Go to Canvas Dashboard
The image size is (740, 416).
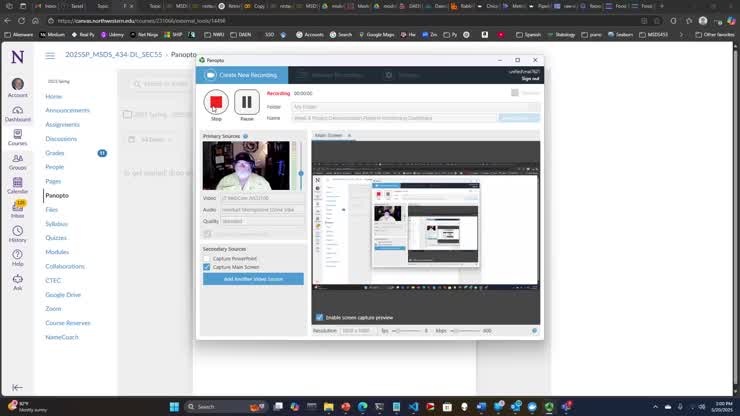click(x=17, y=114)
